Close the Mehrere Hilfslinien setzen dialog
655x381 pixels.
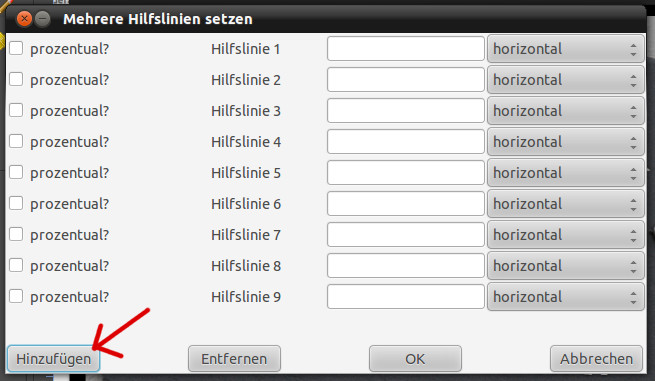point(24,19)
